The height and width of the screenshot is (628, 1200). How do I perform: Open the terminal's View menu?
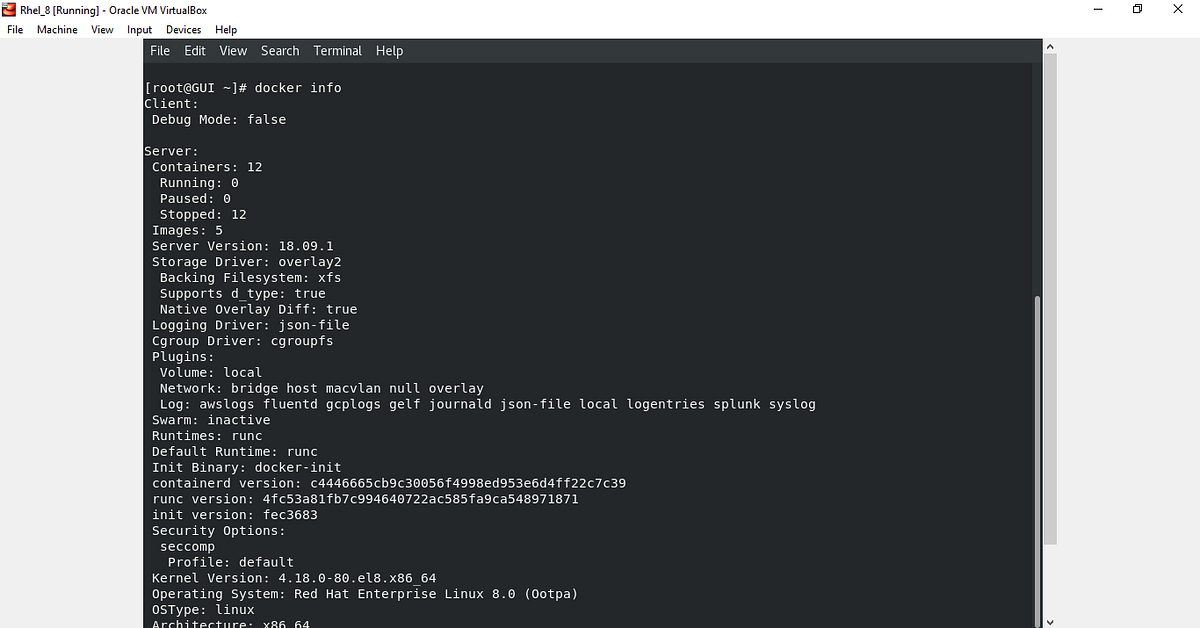tap(233, 50)
